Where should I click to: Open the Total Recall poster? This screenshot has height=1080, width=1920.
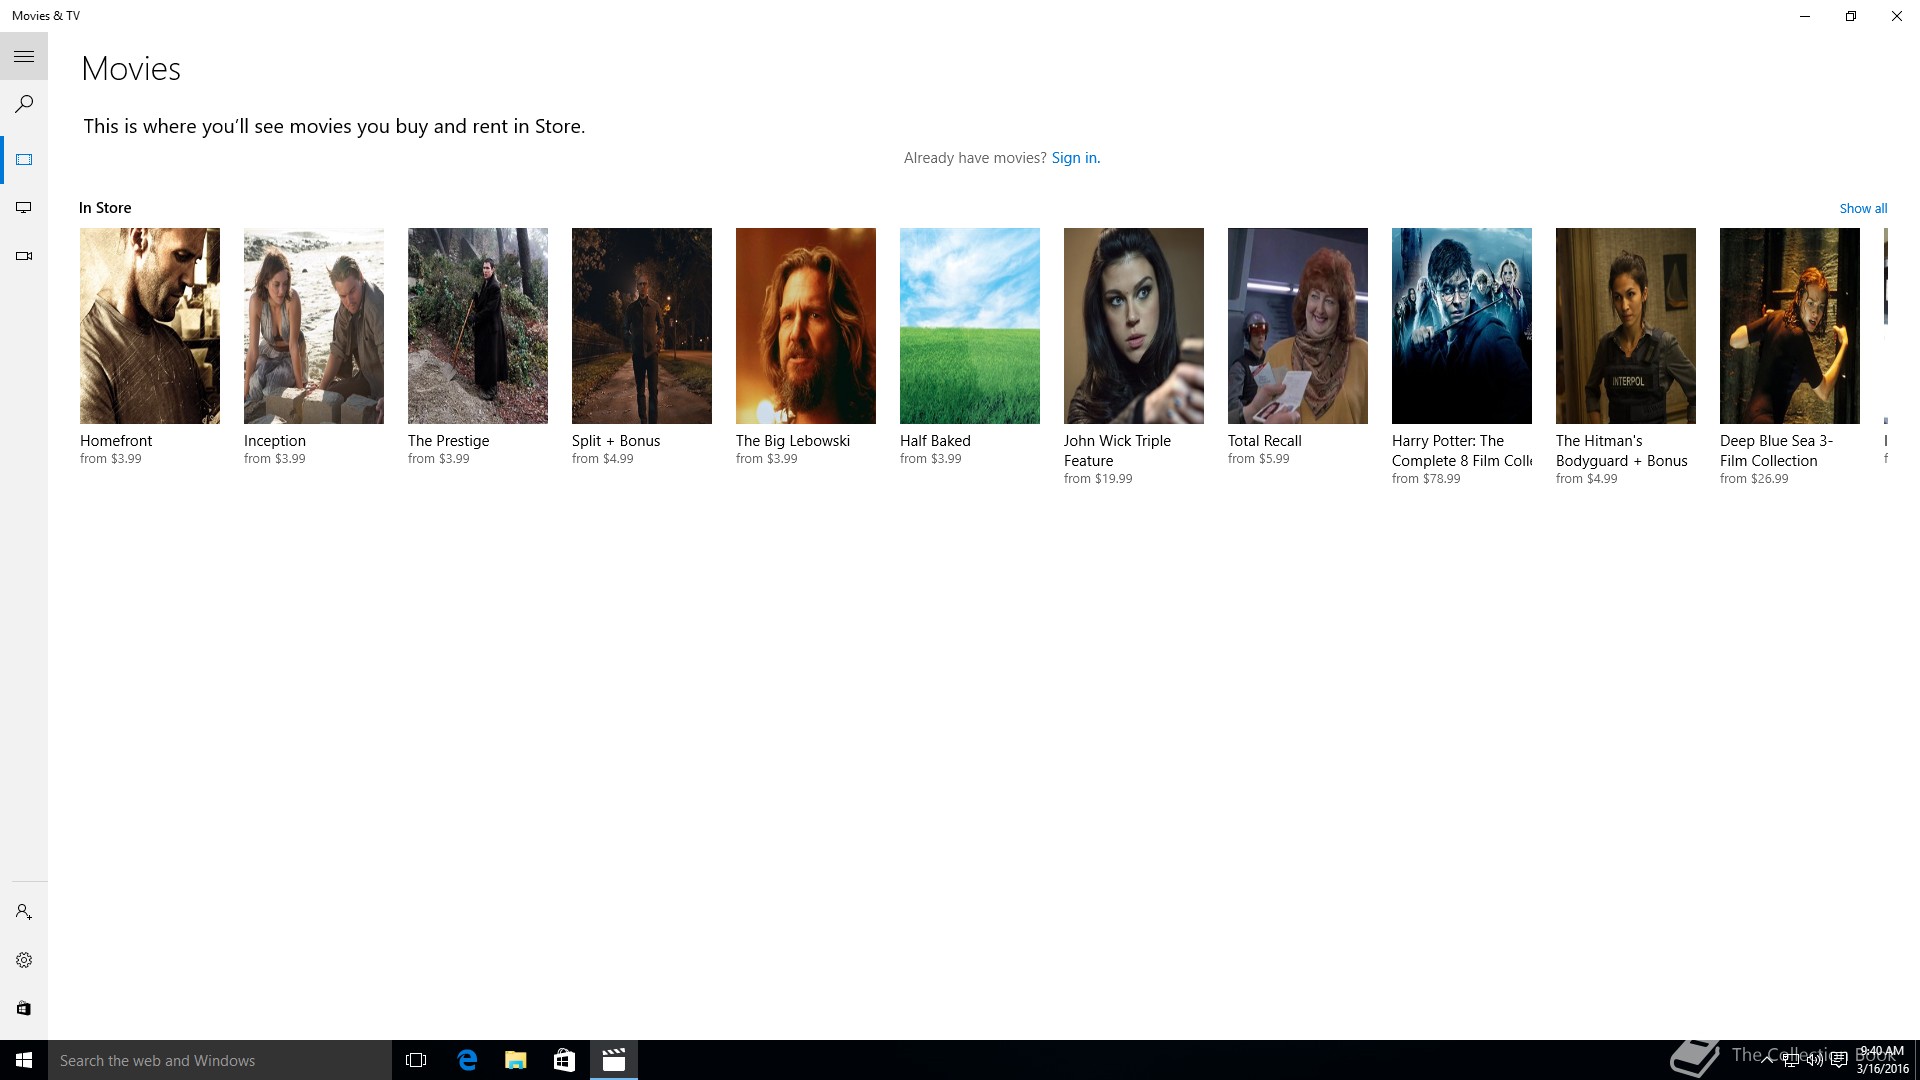click(x=1298, y=326)
